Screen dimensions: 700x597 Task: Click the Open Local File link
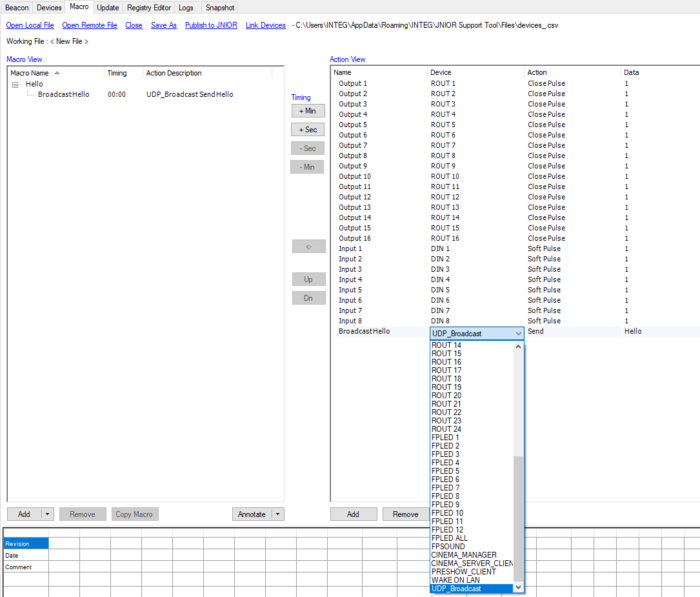[30, 25]
